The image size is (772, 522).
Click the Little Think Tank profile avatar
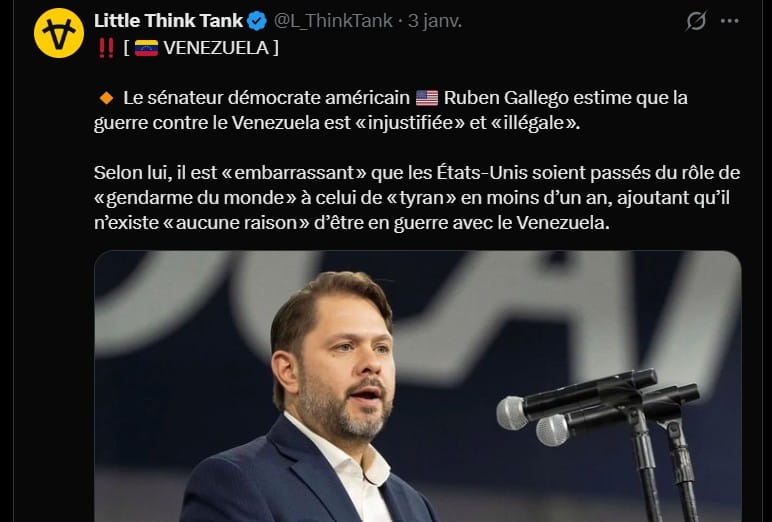[58, 33]
